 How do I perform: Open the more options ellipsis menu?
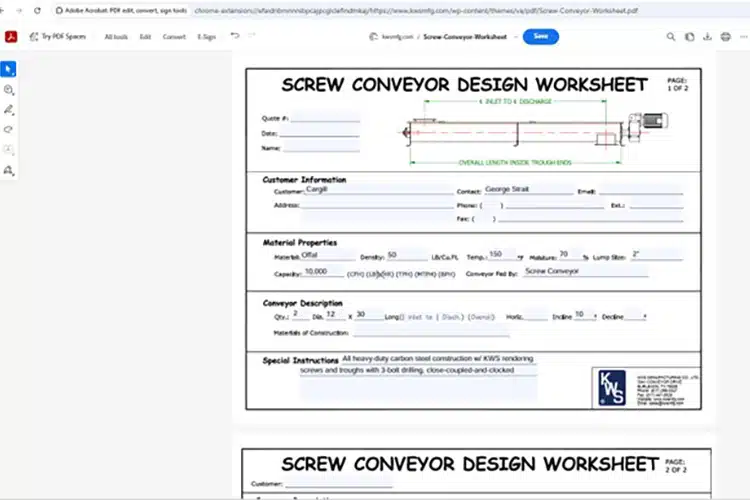[x=743, y=37]
